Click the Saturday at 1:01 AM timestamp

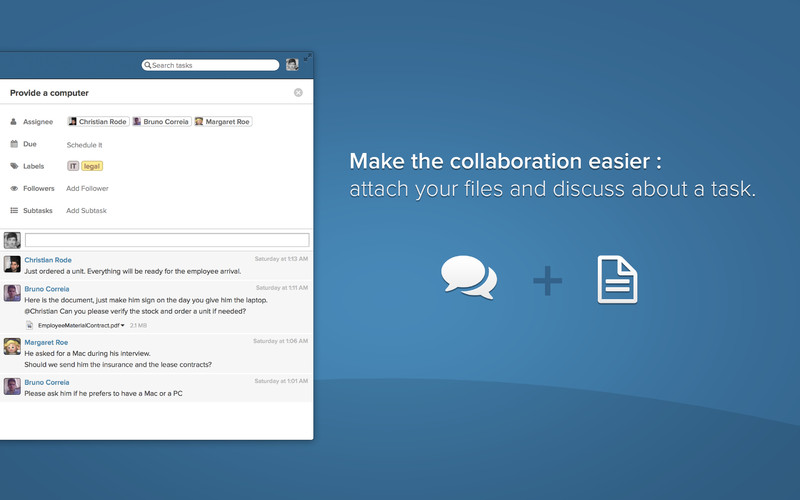pos(281,381)
